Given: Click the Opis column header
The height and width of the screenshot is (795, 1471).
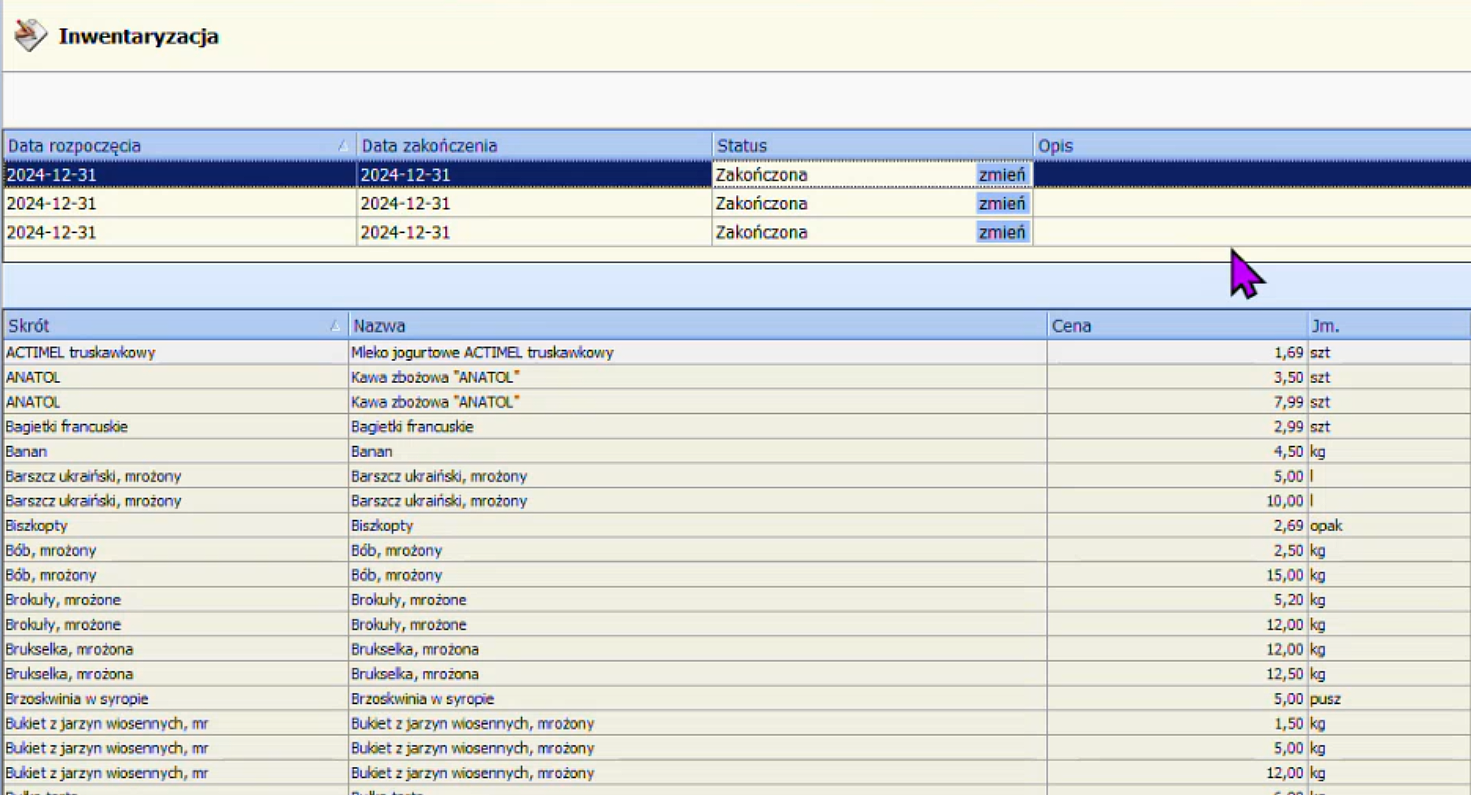Looking at the screenshot, I should pyautogui.click(x=1250, y=146).
